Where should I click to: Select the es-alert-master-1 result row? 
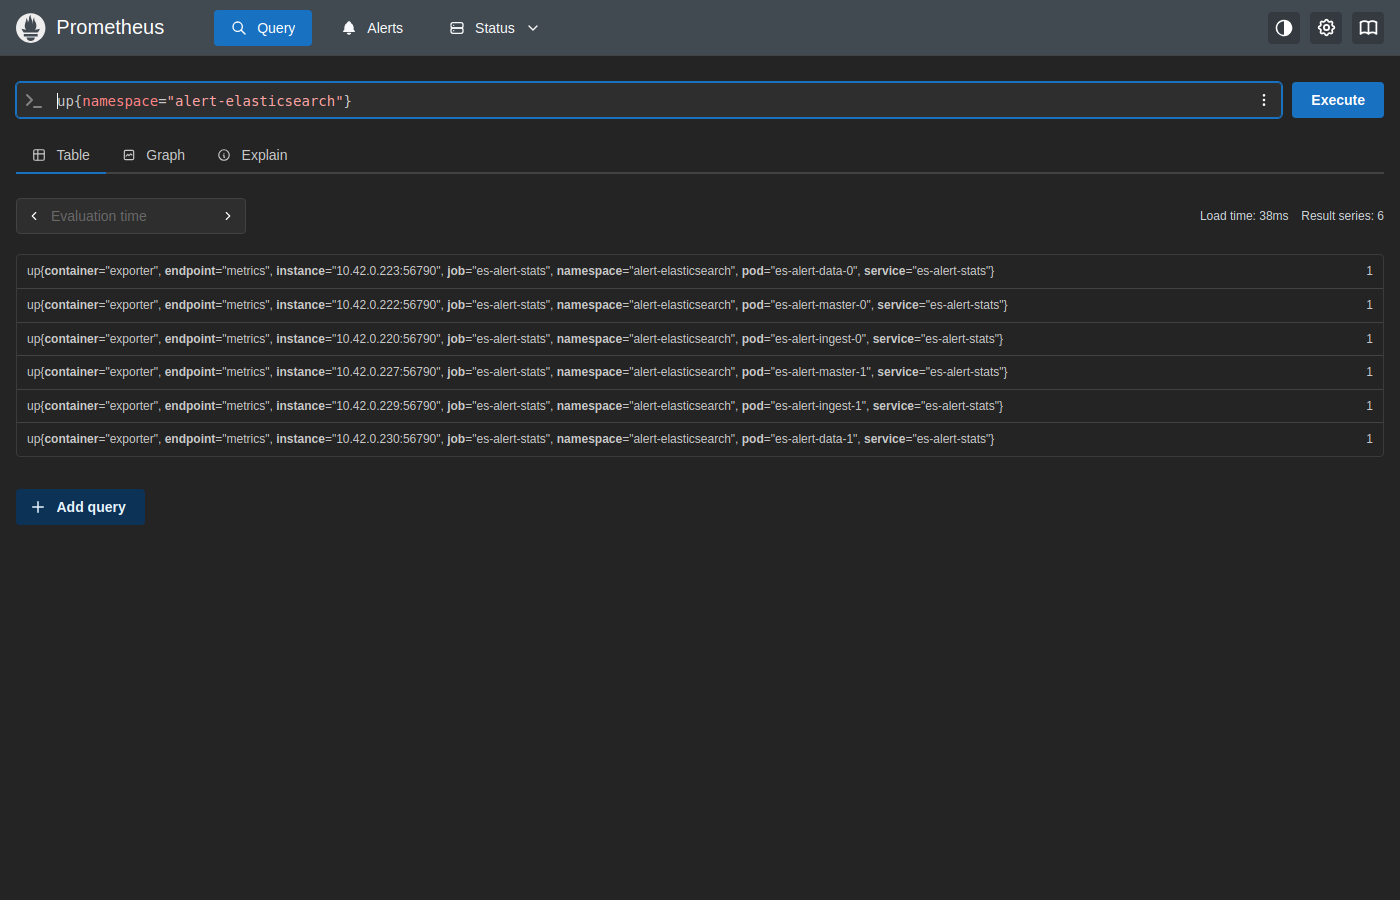point(700,372)
